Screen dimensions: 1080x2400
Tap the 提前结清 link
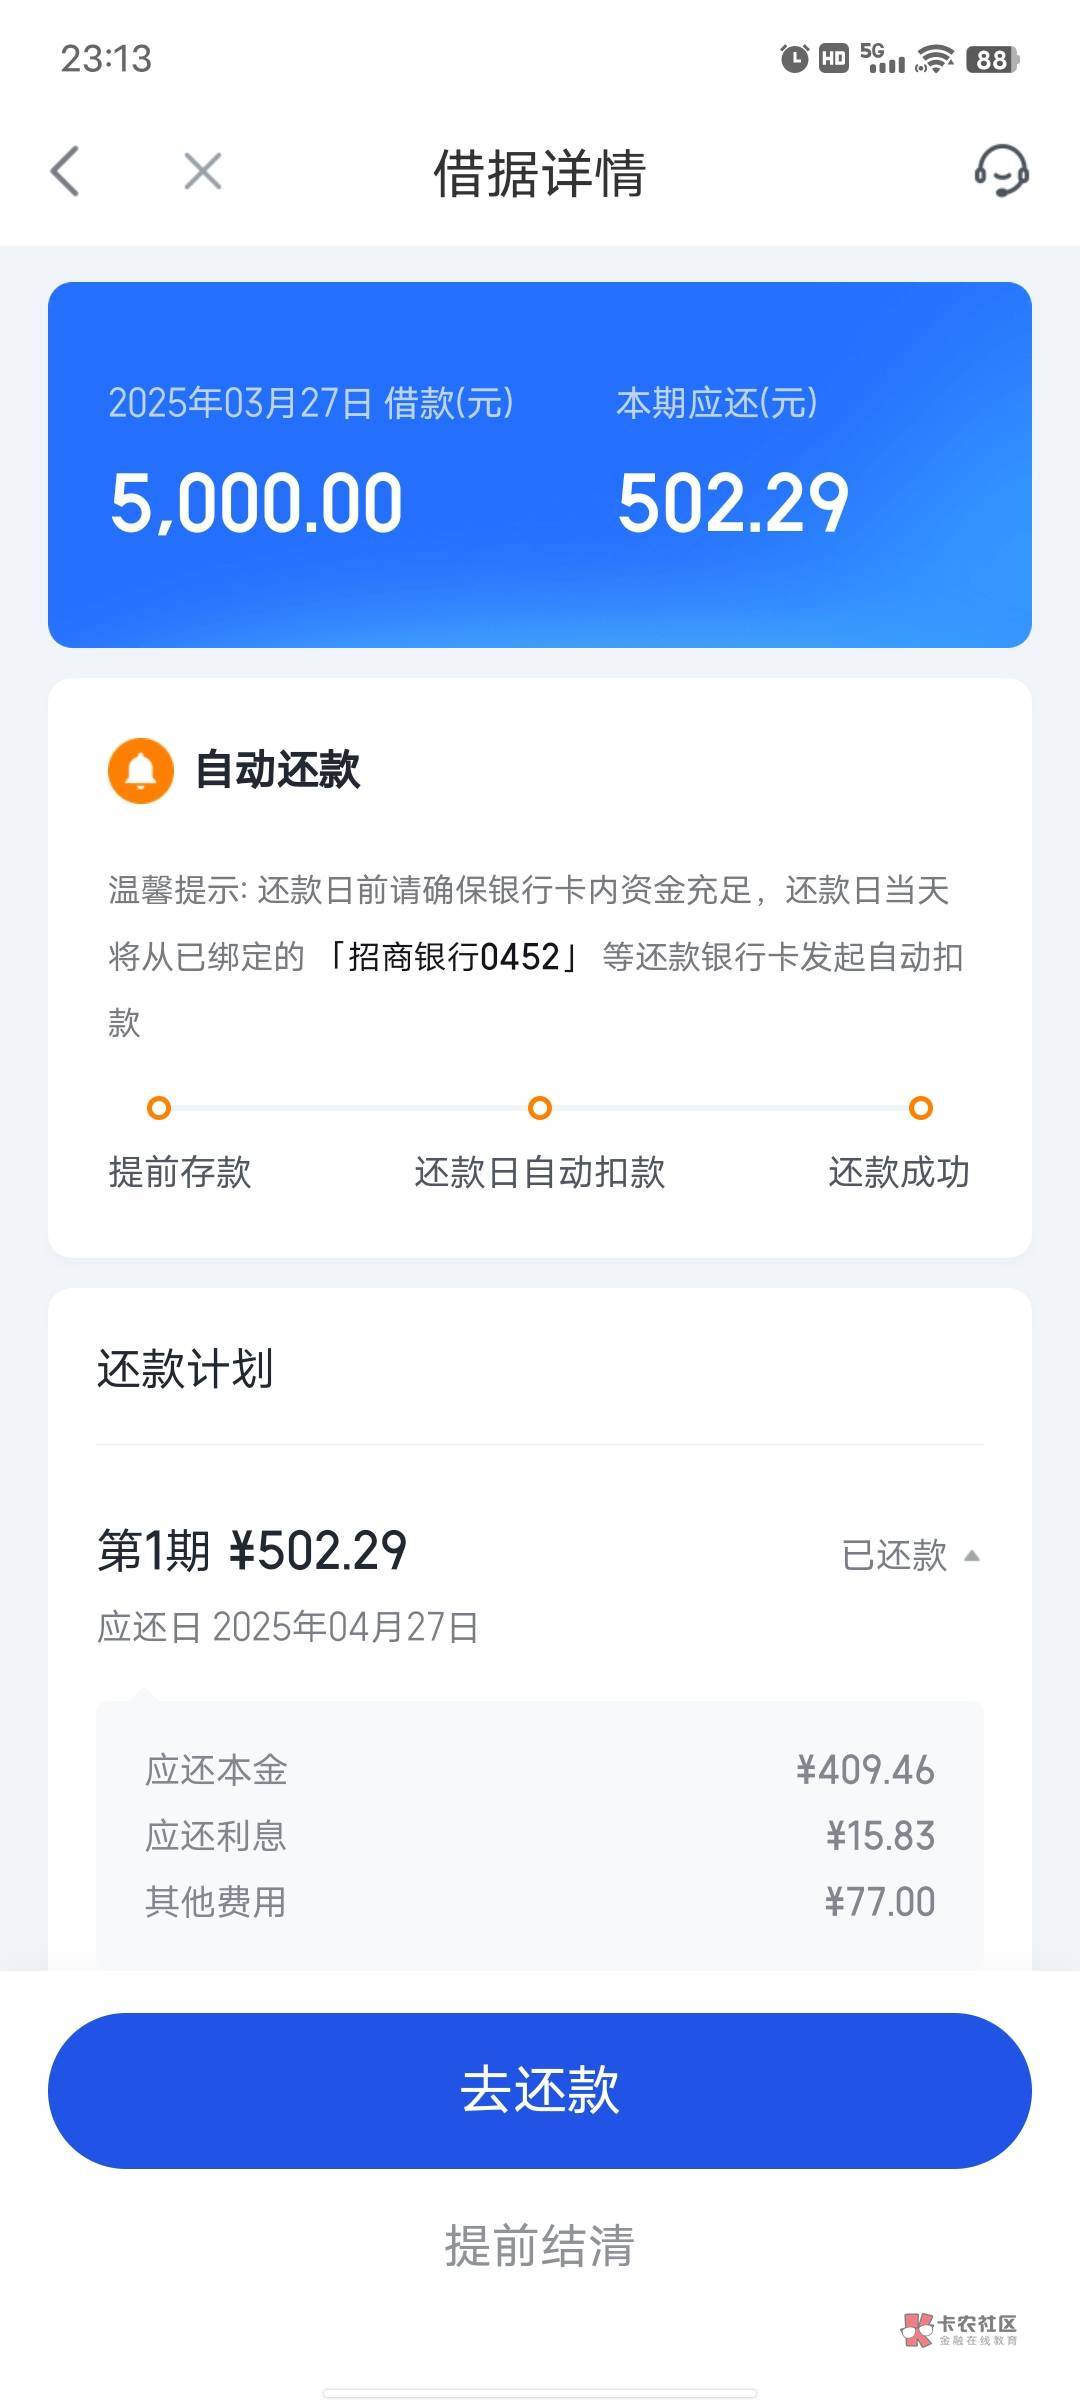click(540, 2246)
